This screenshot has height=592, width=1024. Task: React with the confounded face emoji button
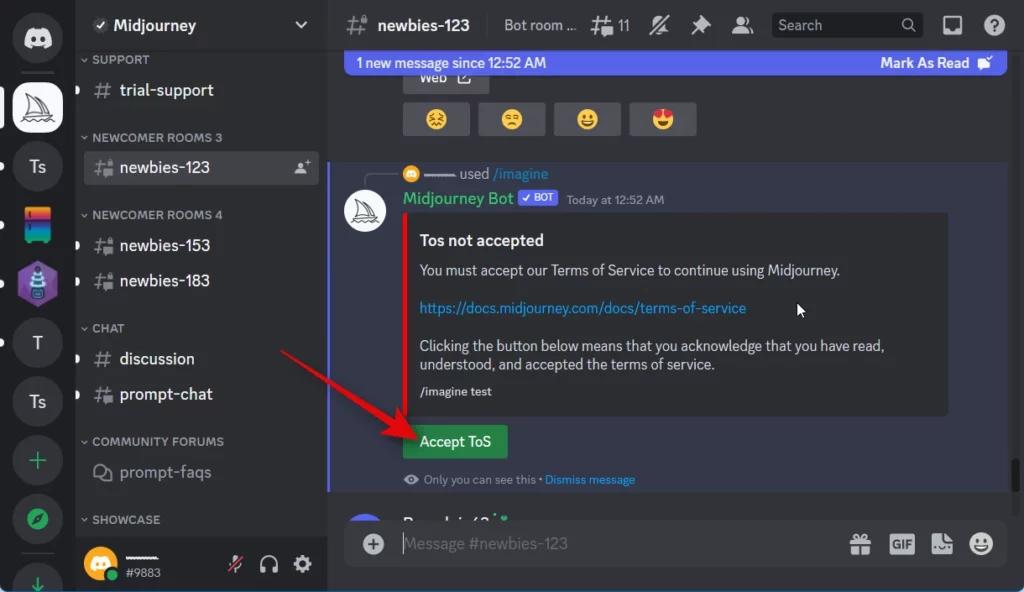click(x=436, y=119)
